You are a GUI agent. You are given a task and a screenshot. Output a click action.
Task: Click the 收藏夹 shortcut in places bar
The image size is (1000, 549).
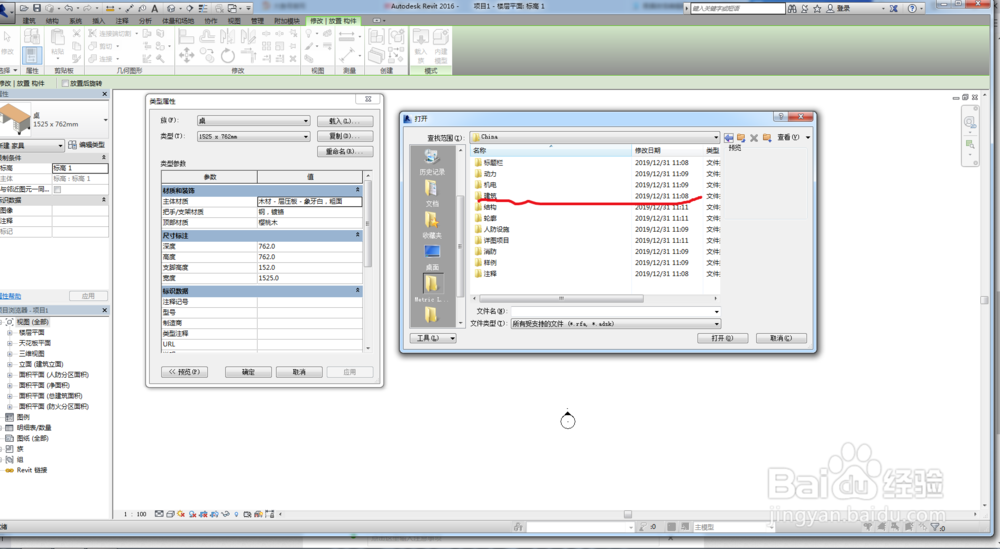click(x=432, y=225)
